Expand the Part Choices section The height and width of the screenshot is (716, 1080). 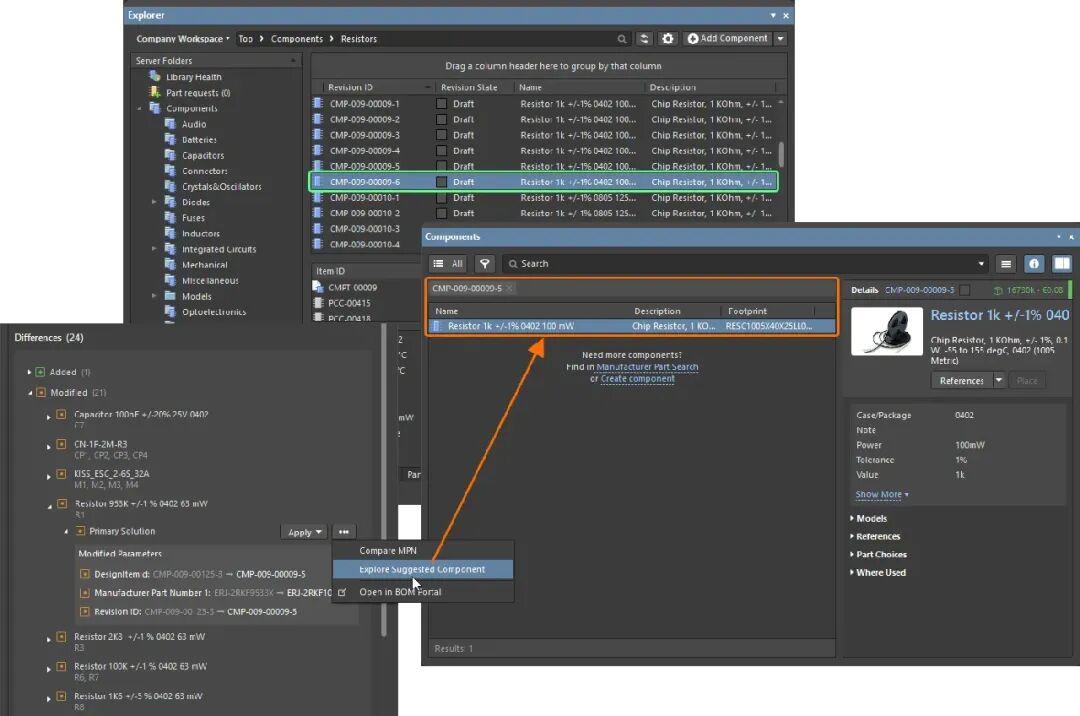tap(851, 554)
